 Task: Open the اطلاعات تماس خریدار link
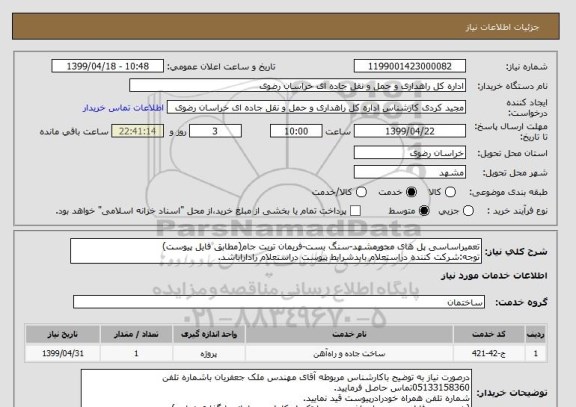point(123,108)
